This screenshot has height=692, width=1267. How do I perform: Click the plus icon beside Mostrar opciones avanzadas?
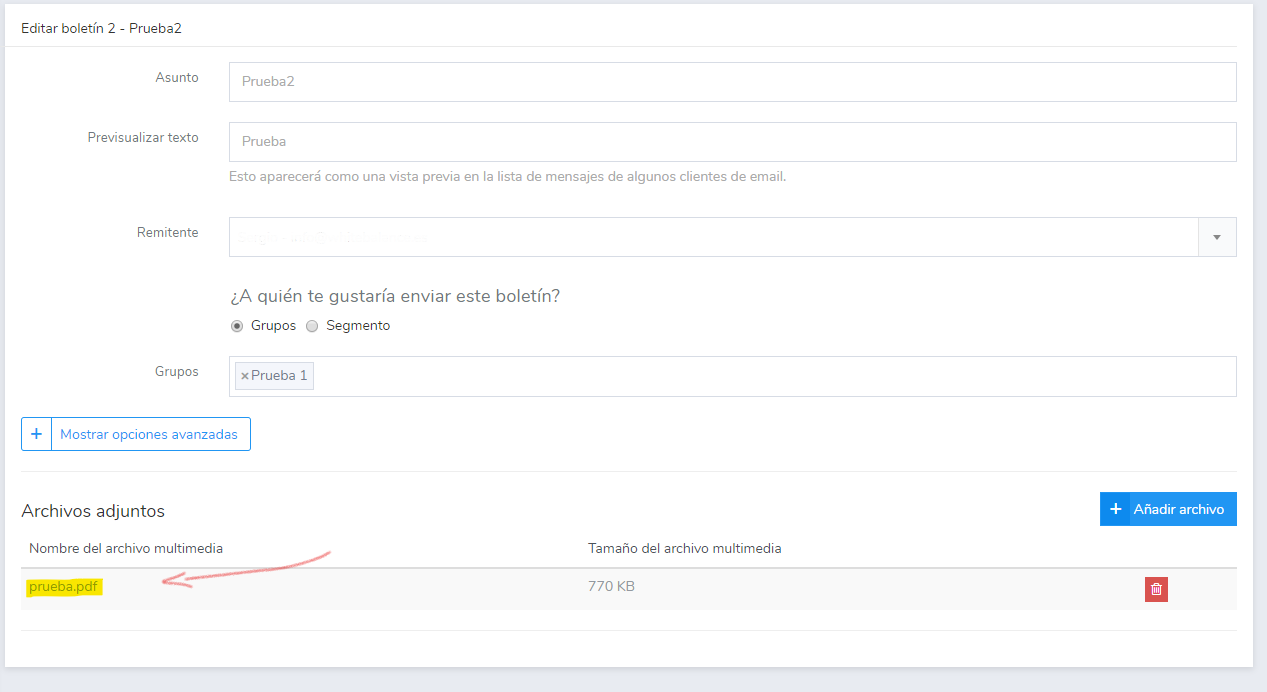click(x=36, y=434)
